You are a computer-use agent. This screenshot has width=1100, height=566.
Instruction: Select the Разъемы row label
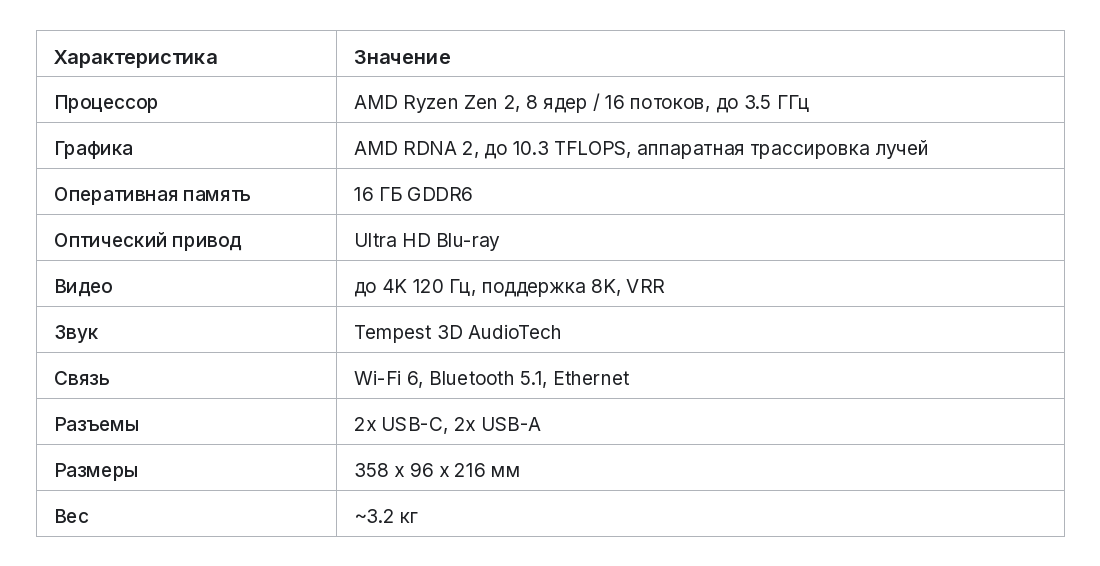(x=97, y=424)
